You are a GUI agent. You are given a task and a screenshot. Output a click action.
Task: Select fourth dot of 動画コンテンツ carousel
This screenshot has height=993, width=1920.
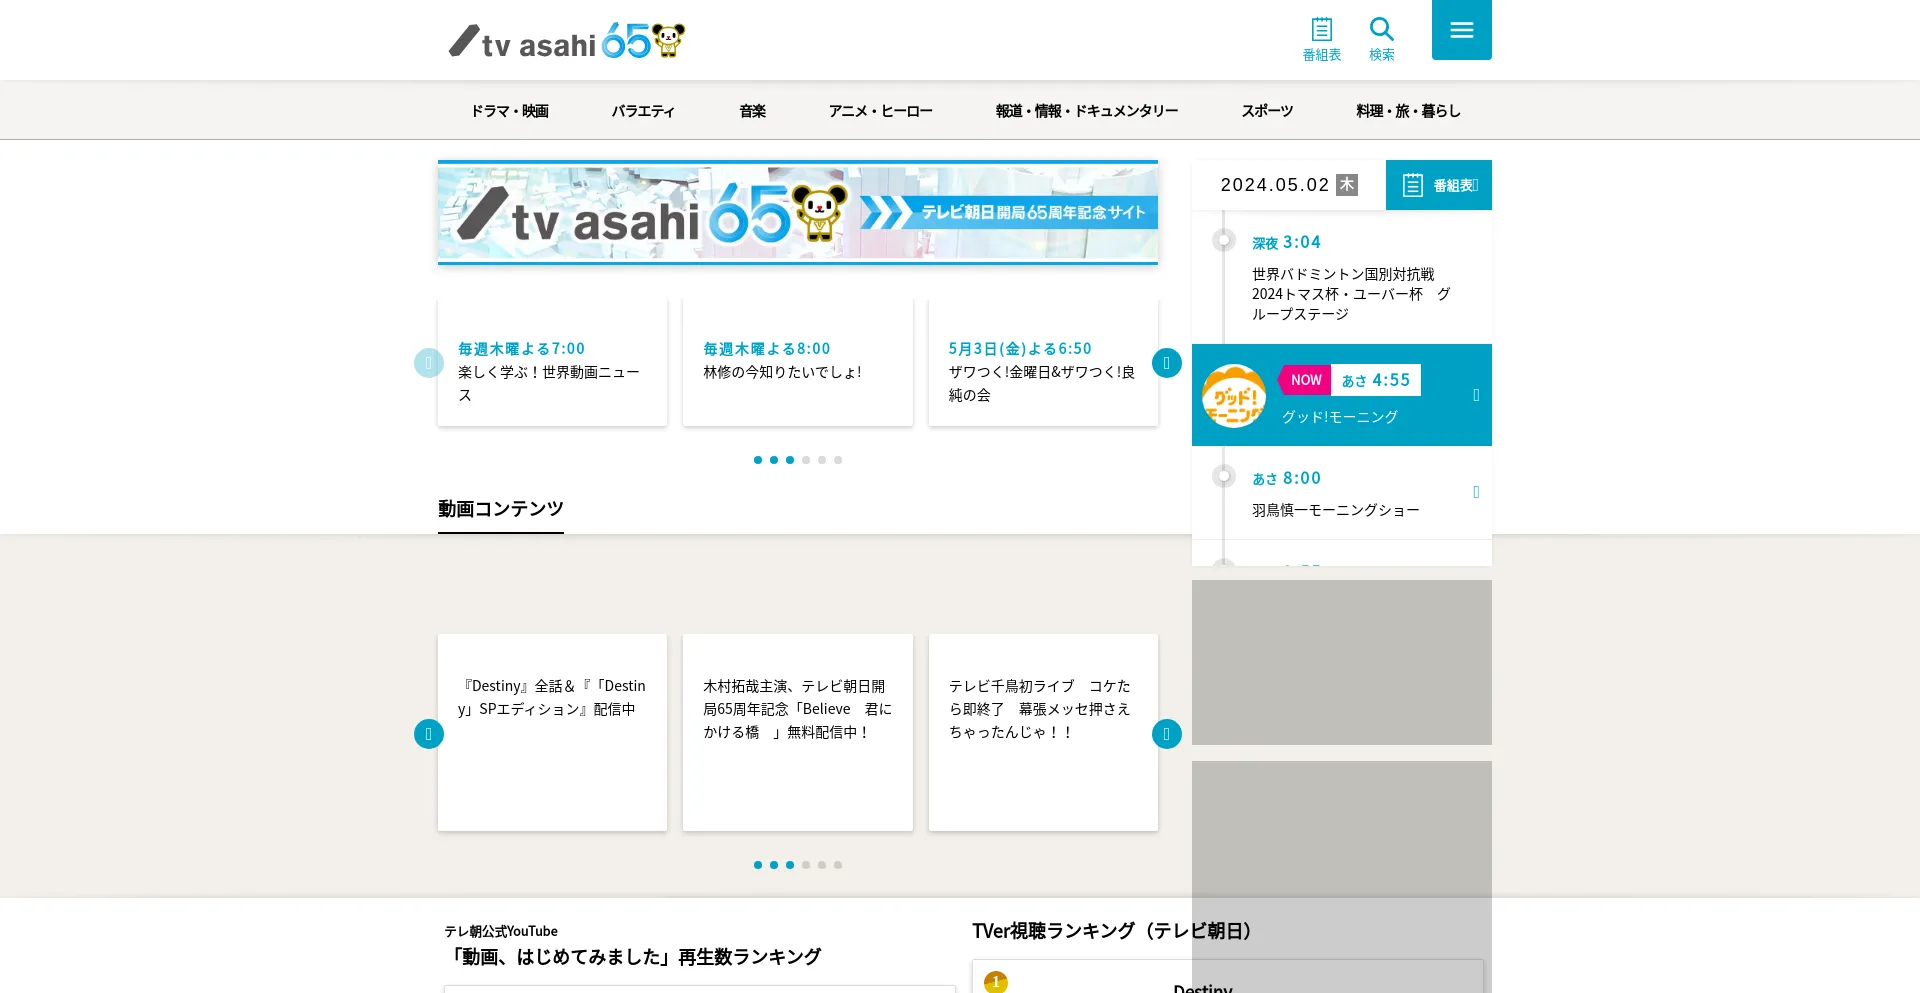[x=806, y=865]
